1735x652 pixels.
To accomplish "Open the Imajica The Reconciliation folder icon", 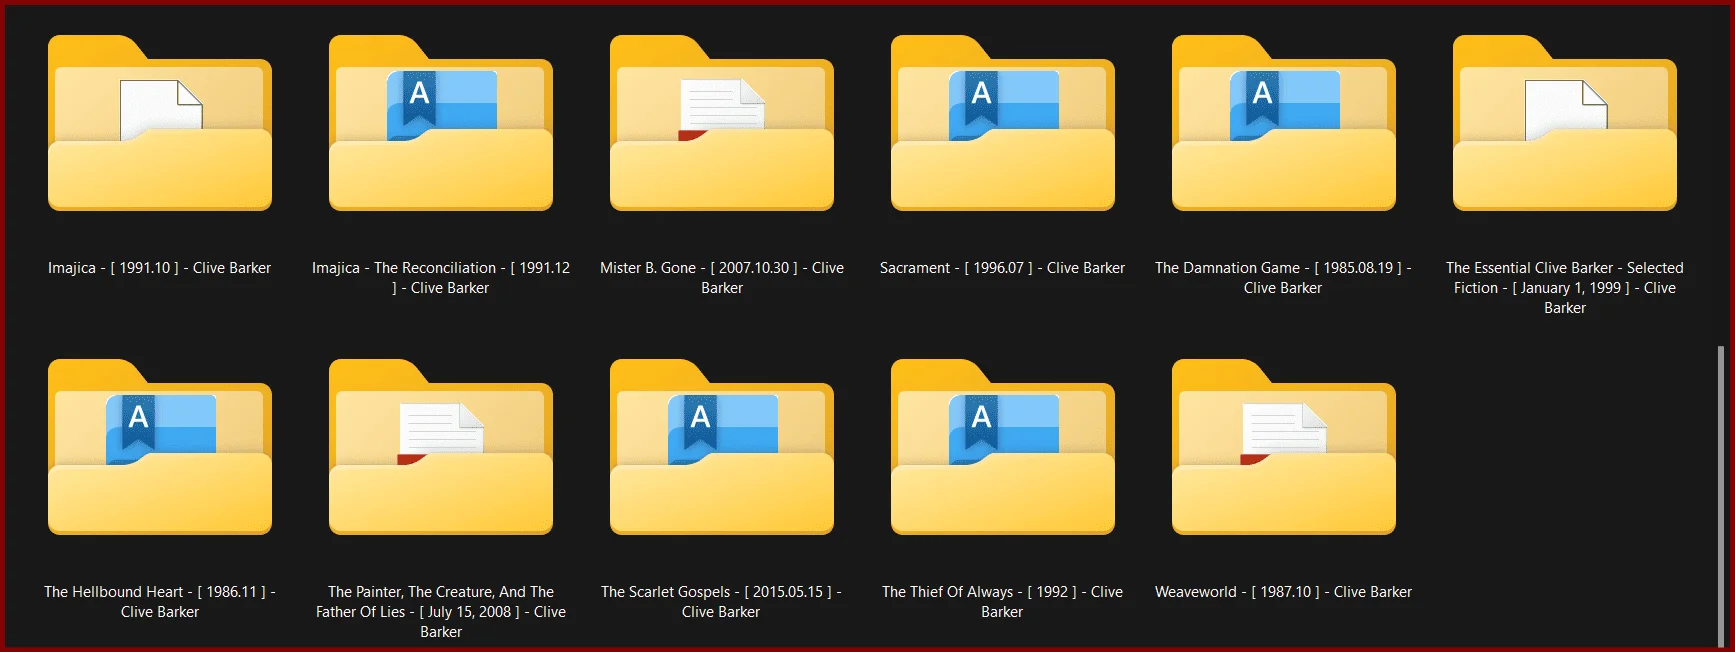I will [441, 123].
